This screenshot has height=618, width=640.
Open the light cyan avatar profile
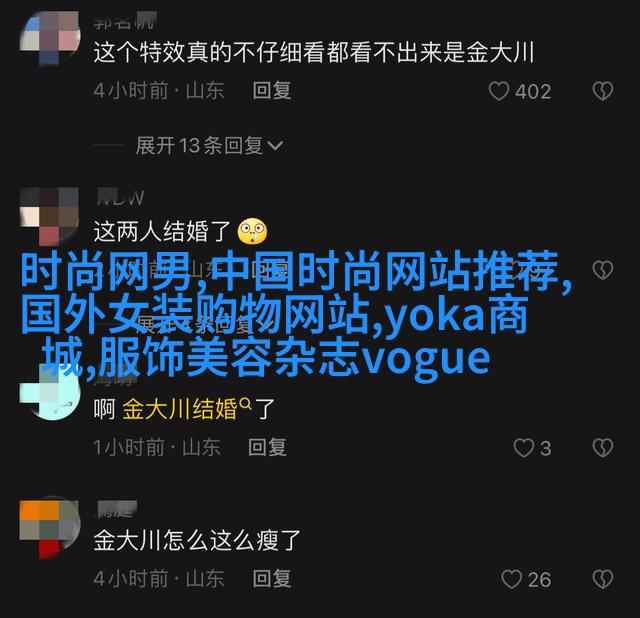[x=49, y=392]
